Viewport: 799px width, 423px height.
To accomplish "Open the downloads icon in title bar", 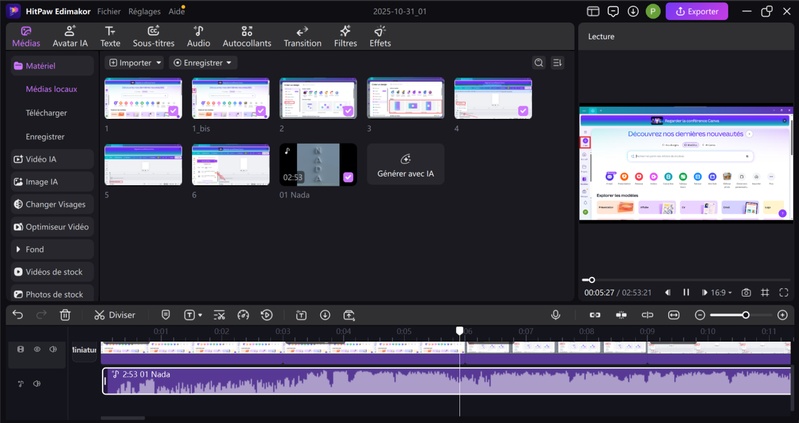I will [633, 11].
